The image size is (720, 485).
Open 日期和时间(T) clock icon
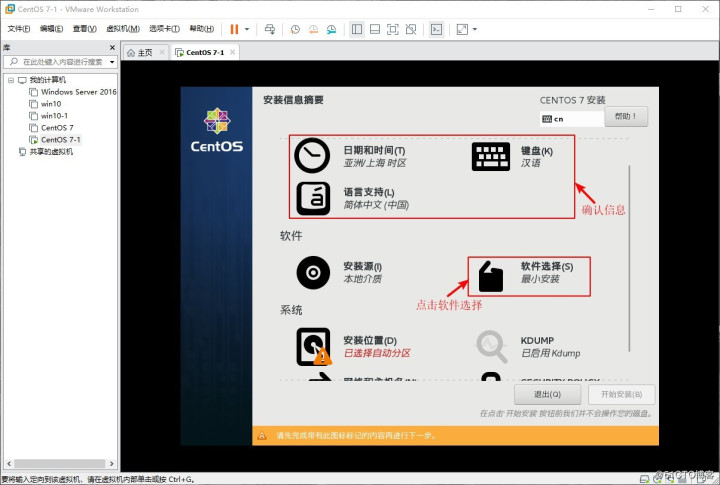pyautogui.click(x=312, y=156)
